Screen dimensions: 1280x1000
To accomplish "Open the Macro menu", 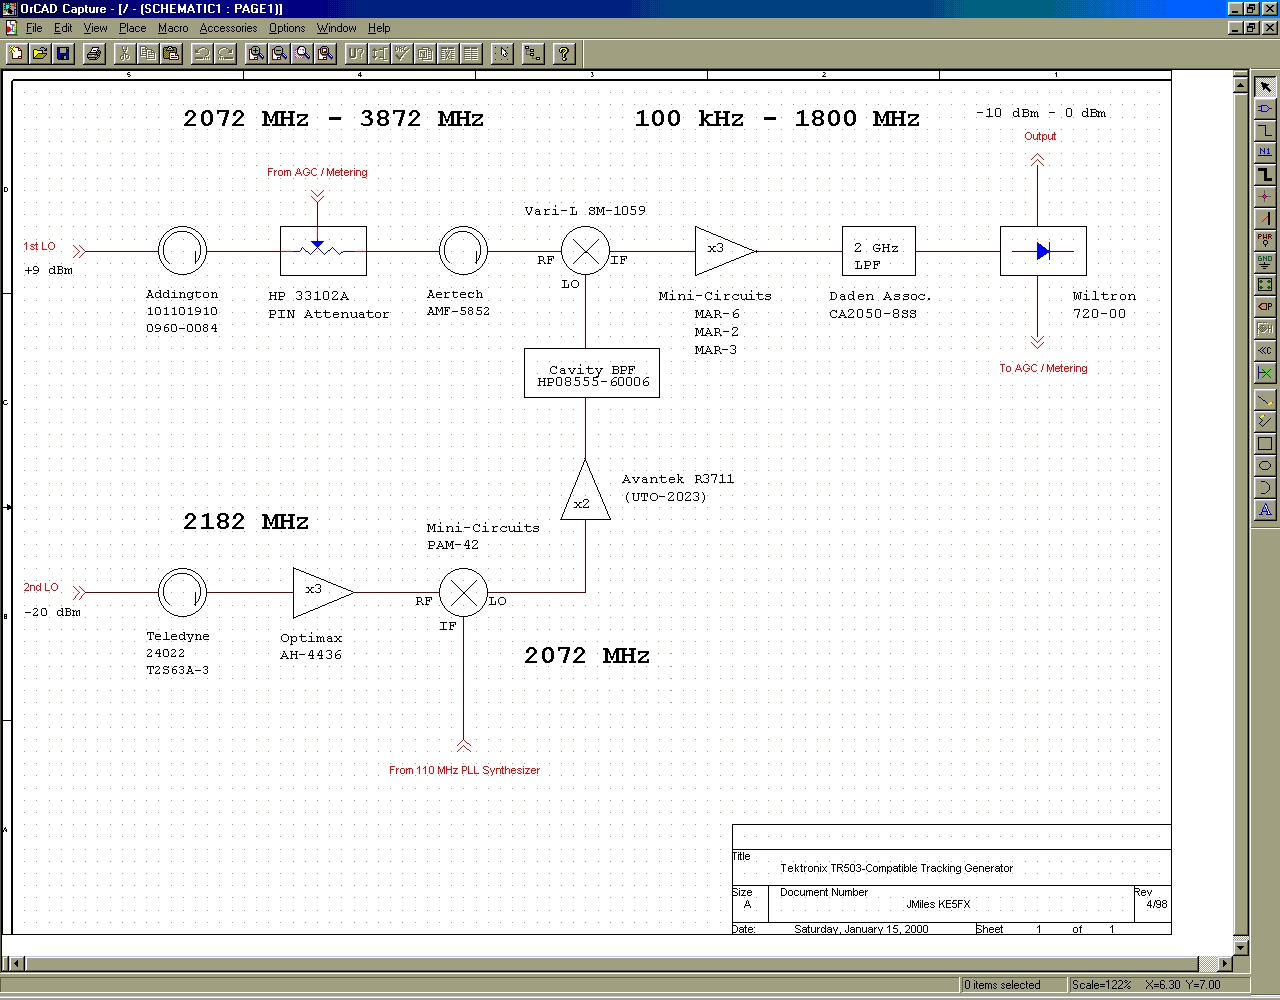I will tap(173, 28).
